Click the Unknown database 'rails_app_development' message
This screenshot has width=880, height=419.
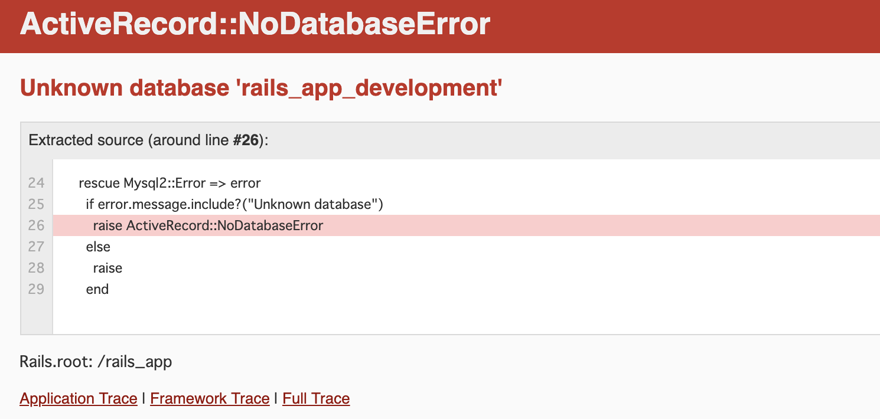coord(260,88)
